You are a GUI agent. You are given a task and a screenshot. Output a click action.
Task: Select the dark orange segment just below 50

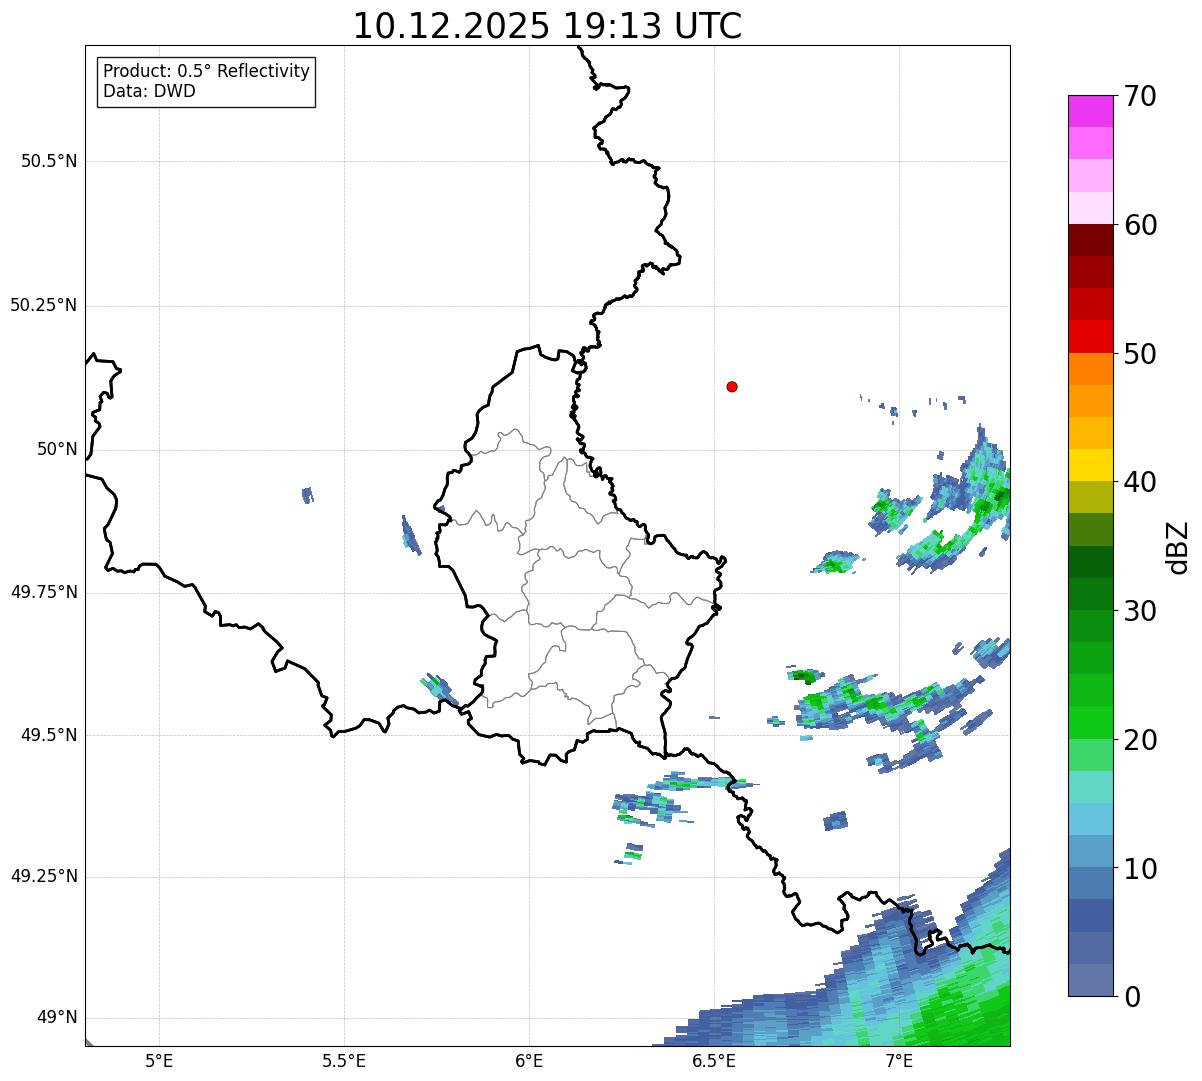(x=1090, y=369)
